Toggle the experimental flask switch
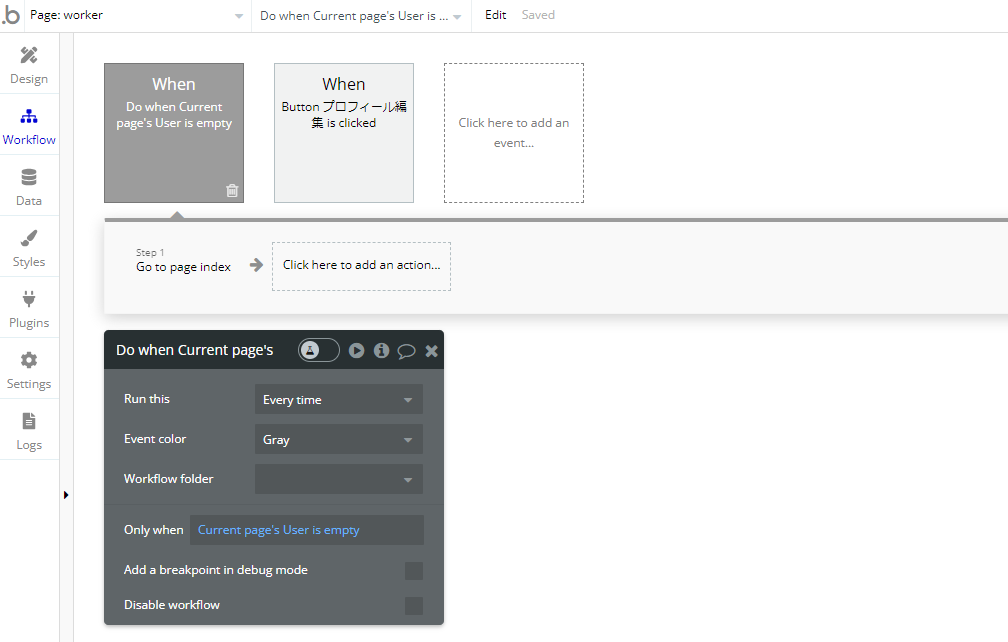1008x642 pixels. pos(319,350)
